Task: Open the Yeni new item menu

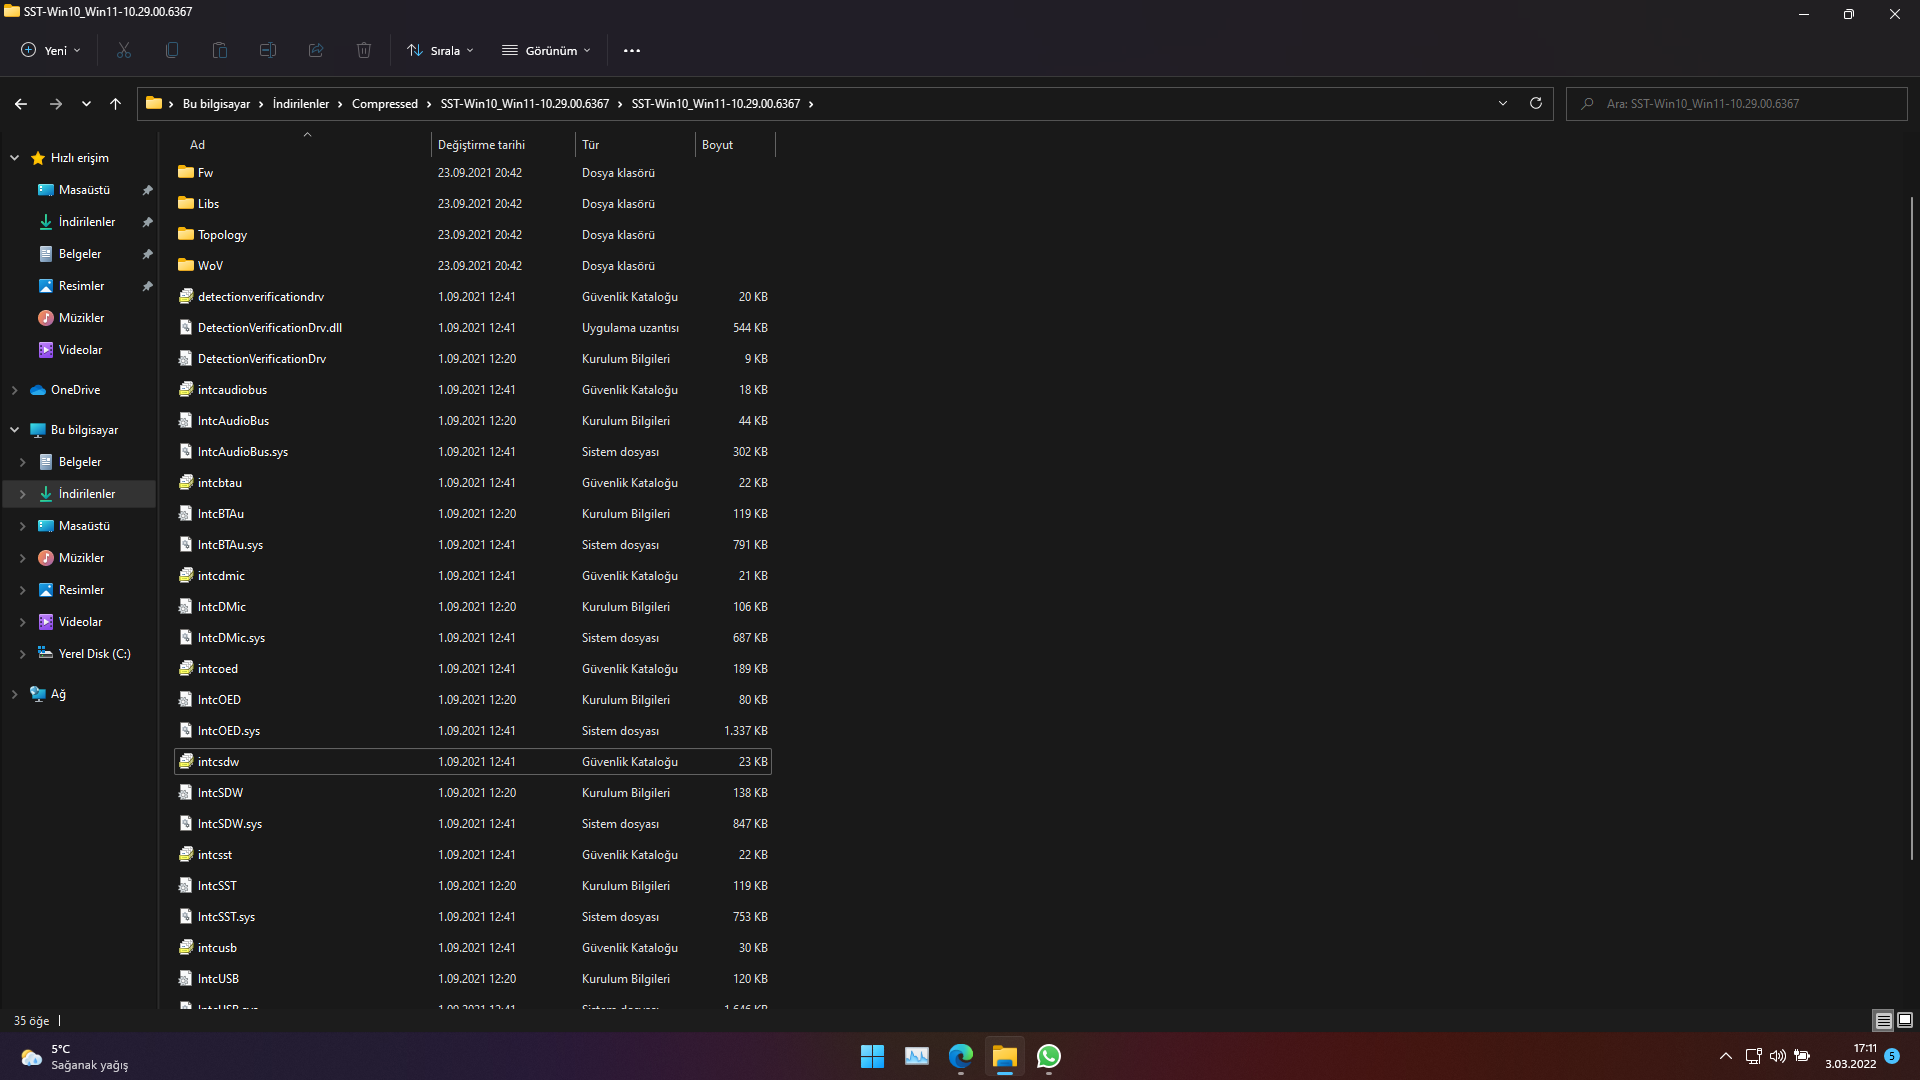Action: 51,50
